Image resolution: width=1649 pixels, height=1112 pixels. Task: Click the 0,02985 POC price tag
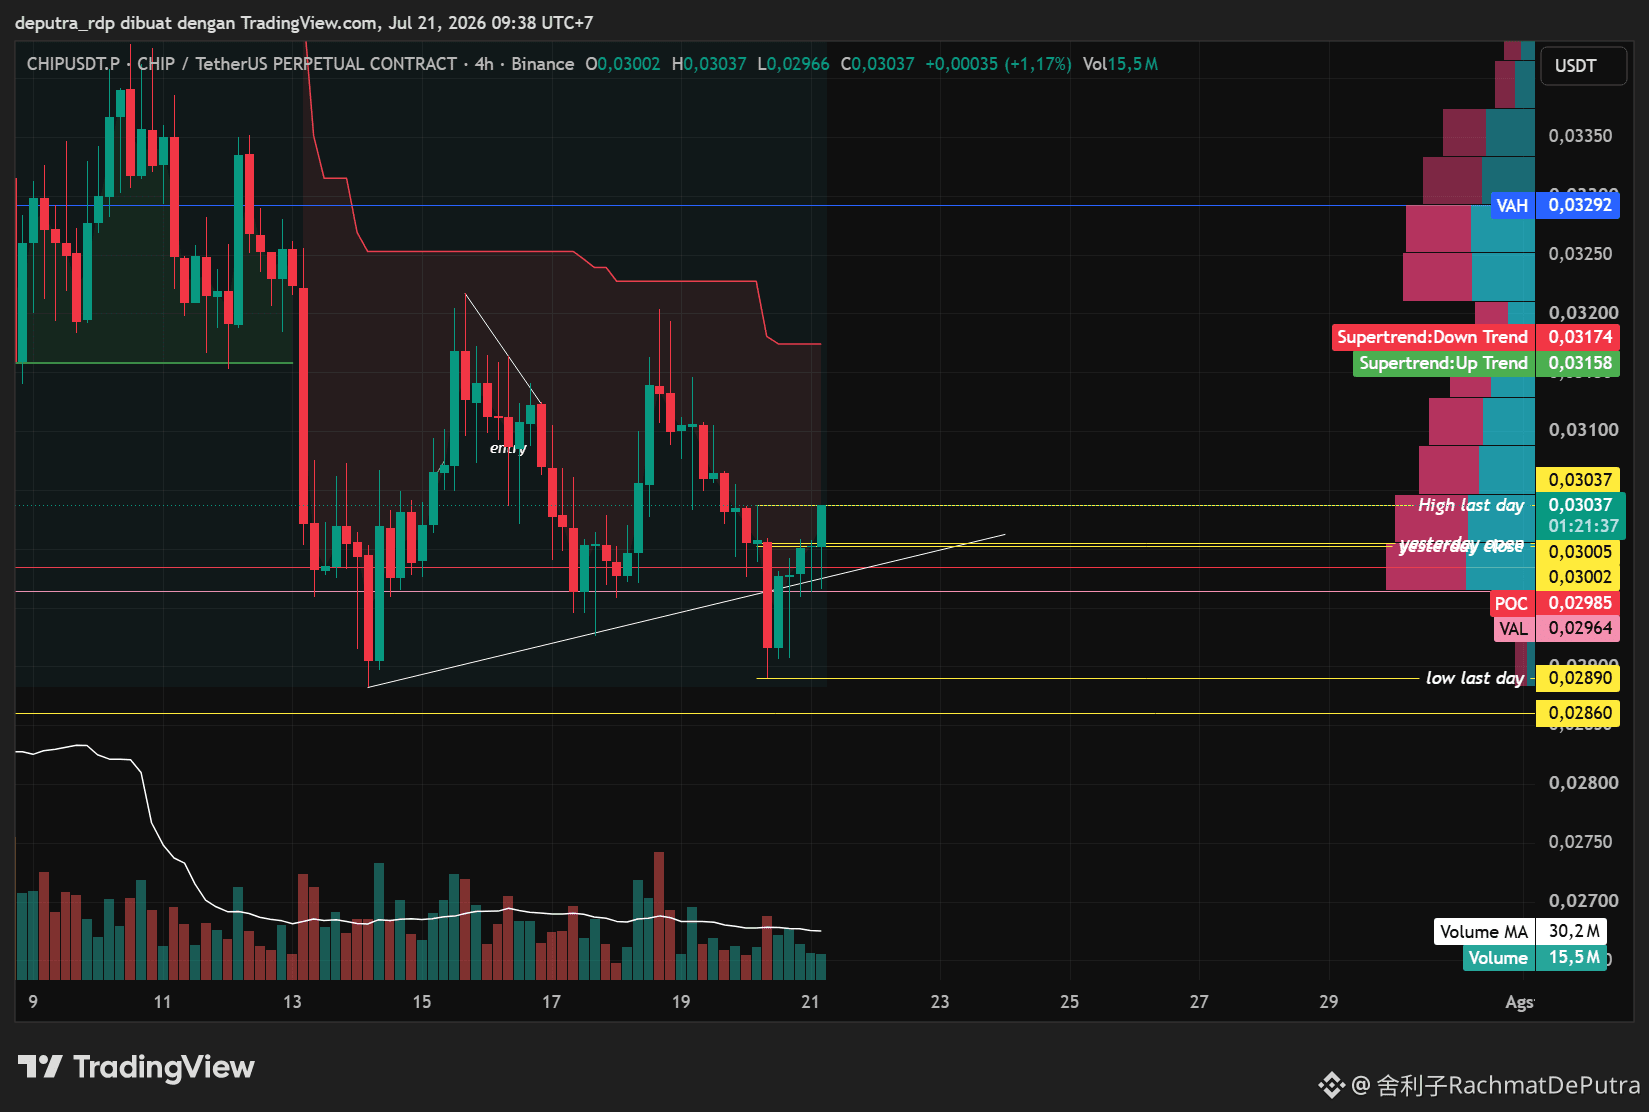coord(1578,603)
